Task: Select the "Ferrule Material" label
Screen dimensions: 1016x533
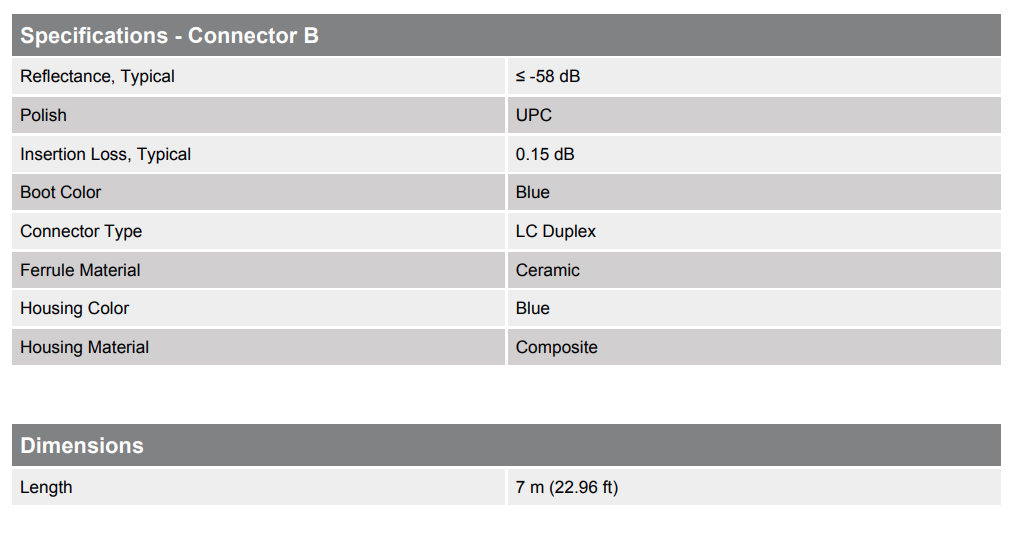Action: (80, 270)
